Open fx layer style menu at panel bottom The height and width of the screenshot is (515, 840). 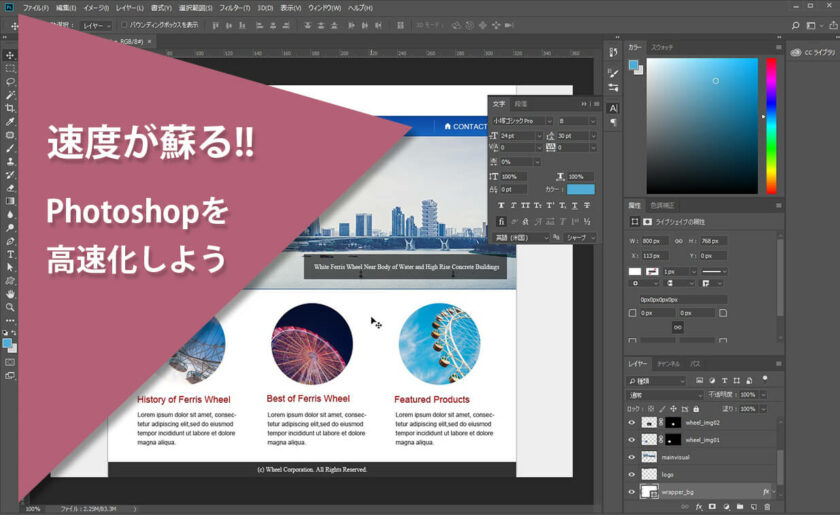pos(699,506)
